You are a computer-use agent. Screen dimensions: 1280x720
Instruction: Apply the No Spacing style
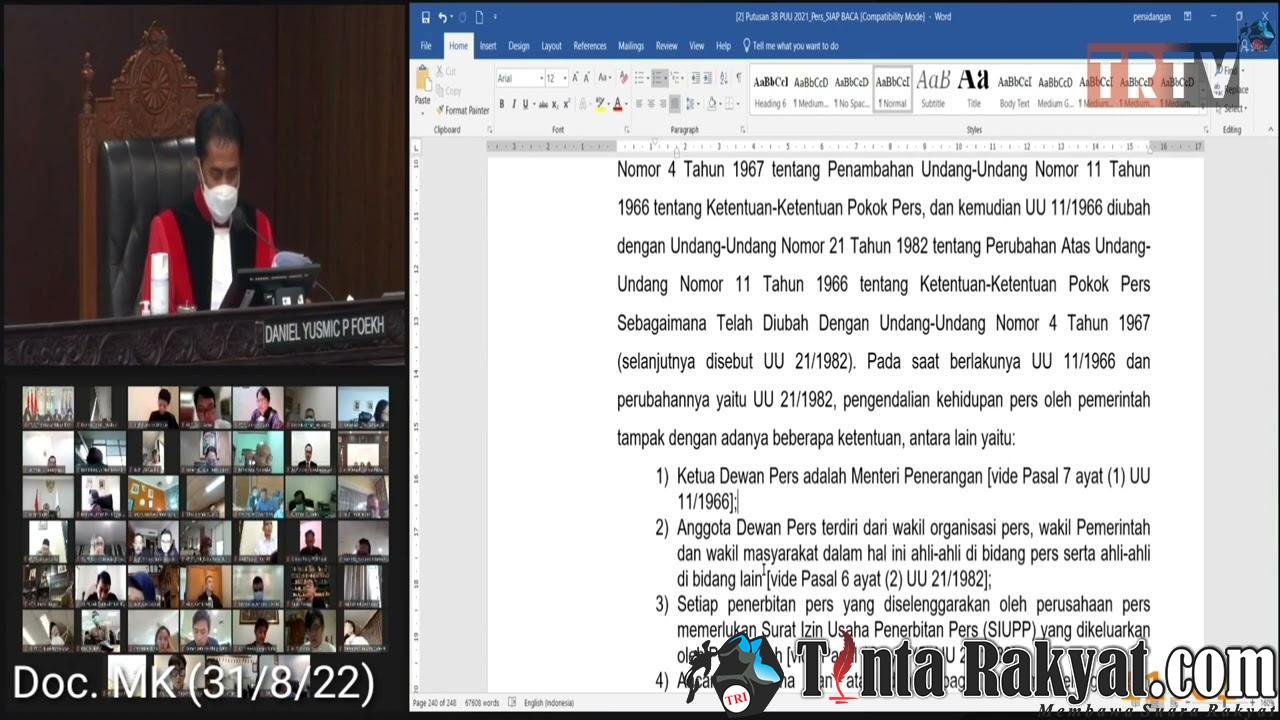851,90
